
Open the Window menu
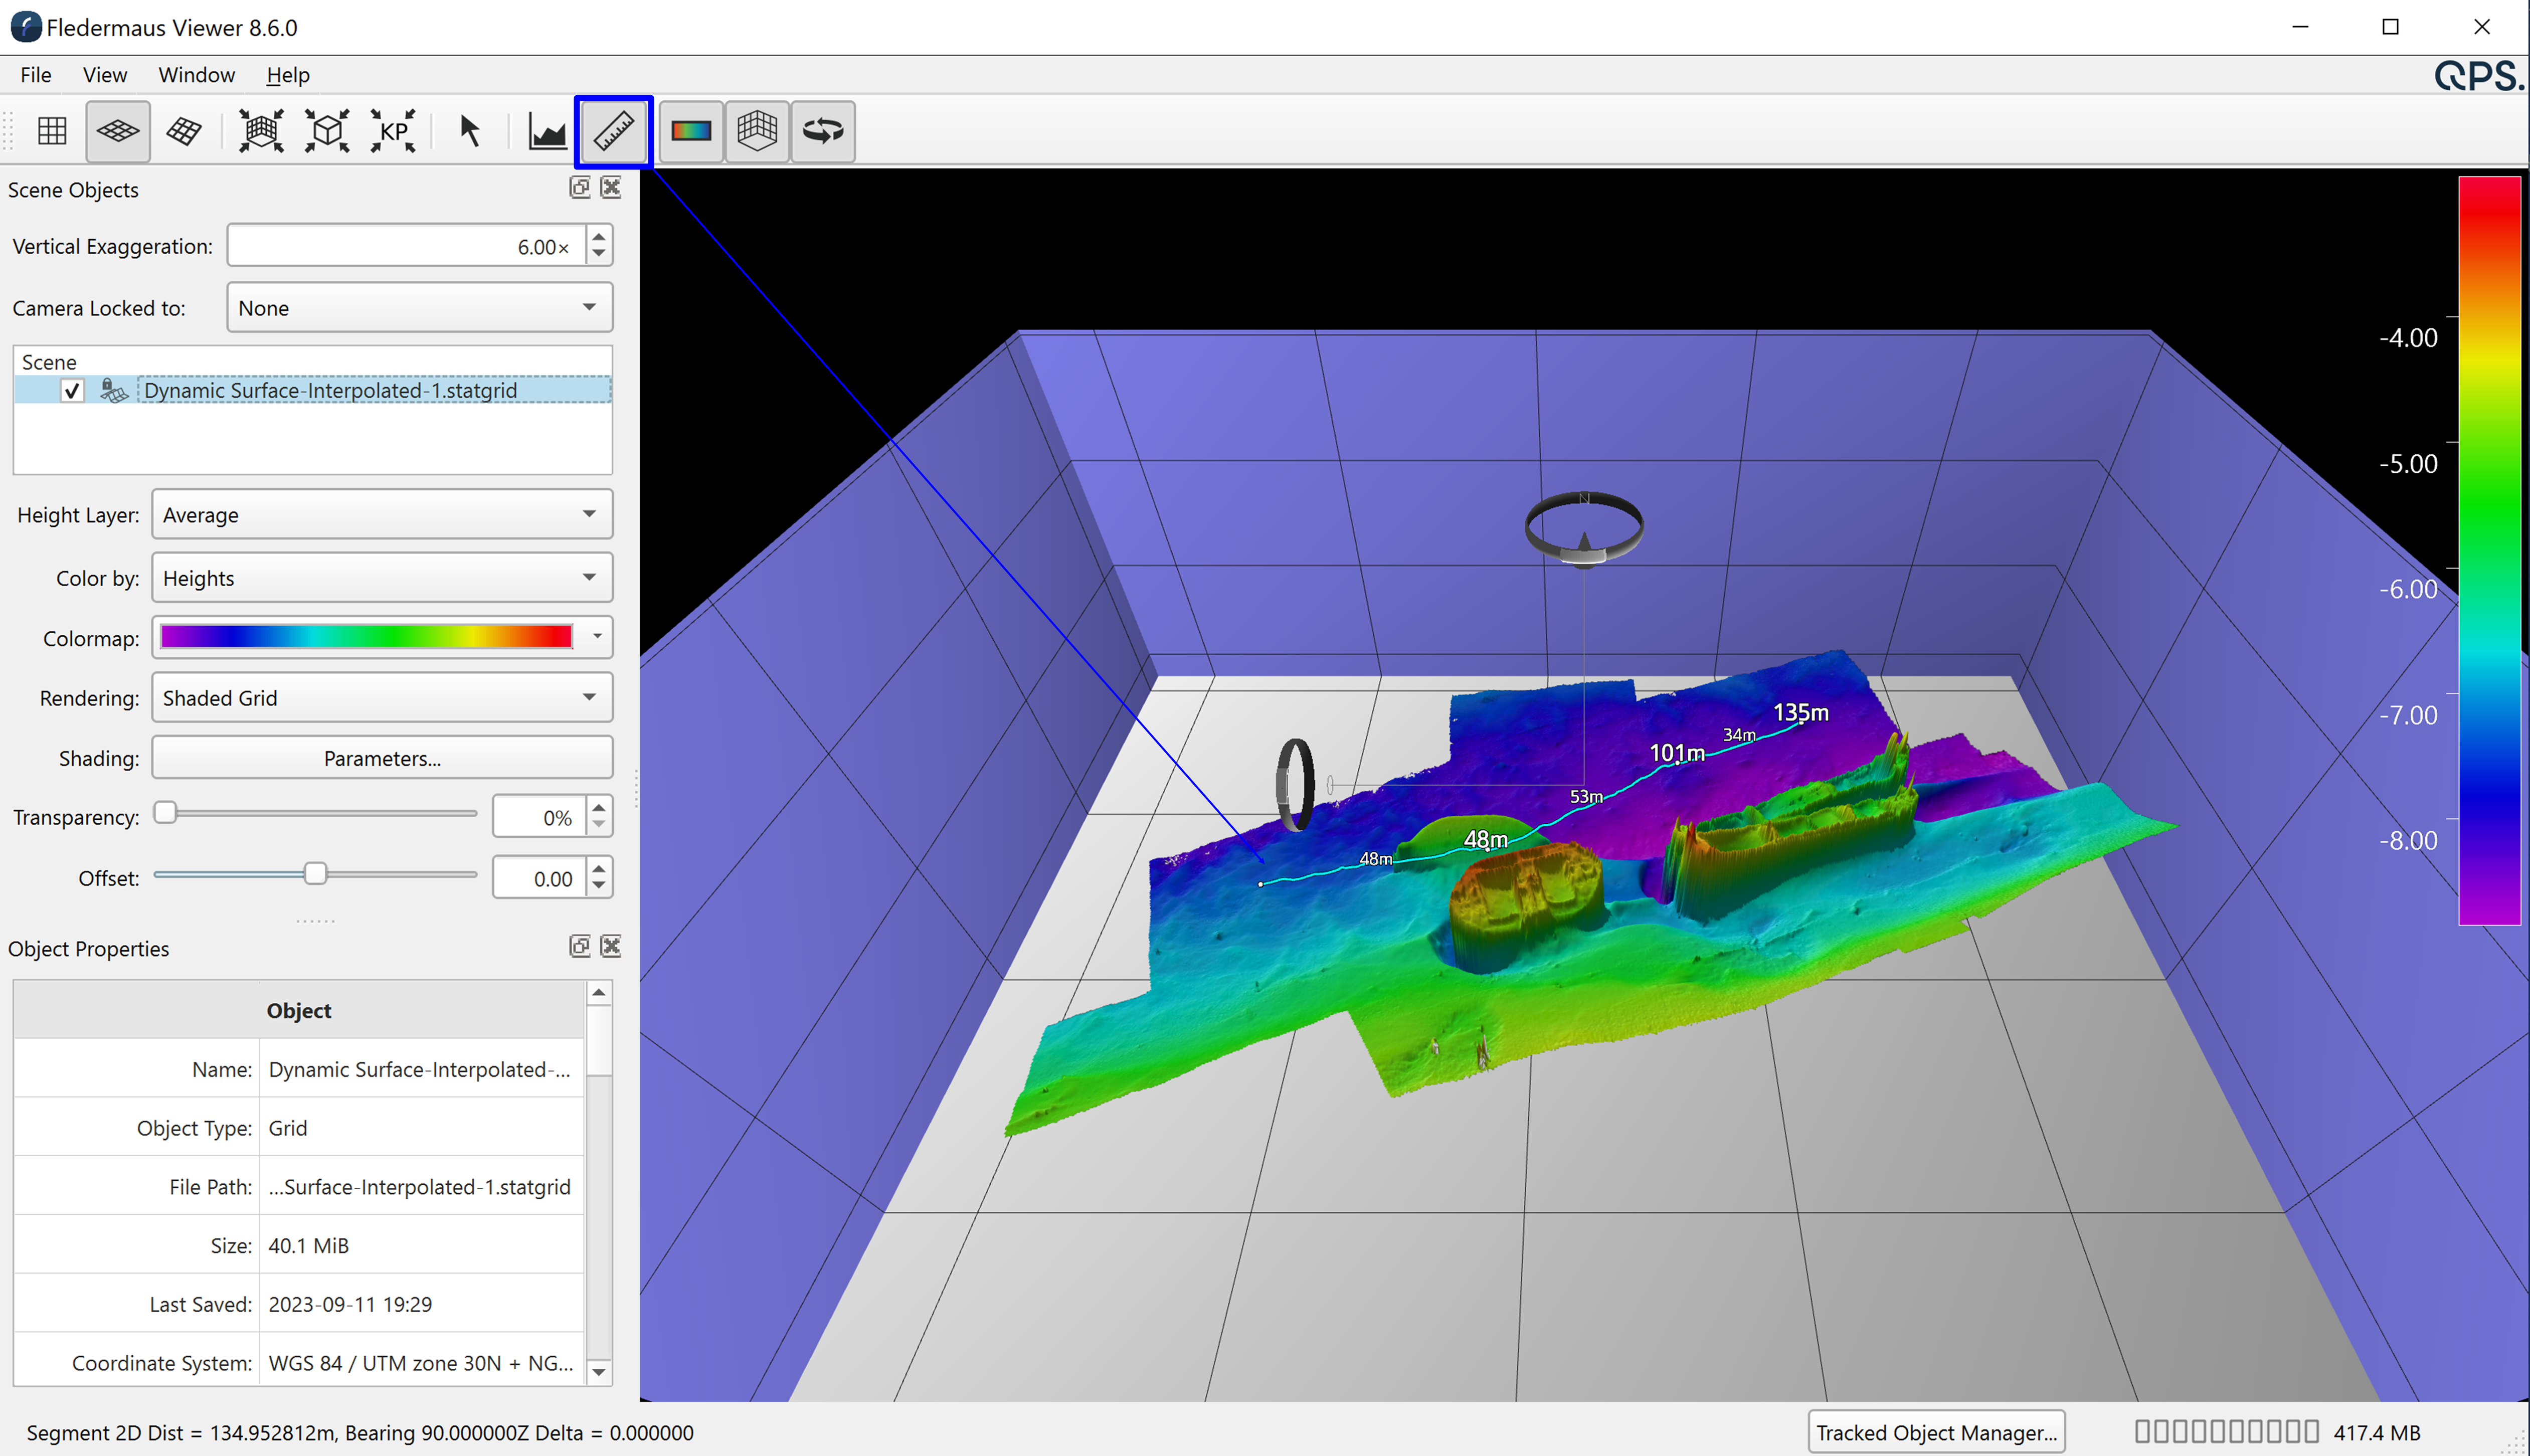click(196, 75)
